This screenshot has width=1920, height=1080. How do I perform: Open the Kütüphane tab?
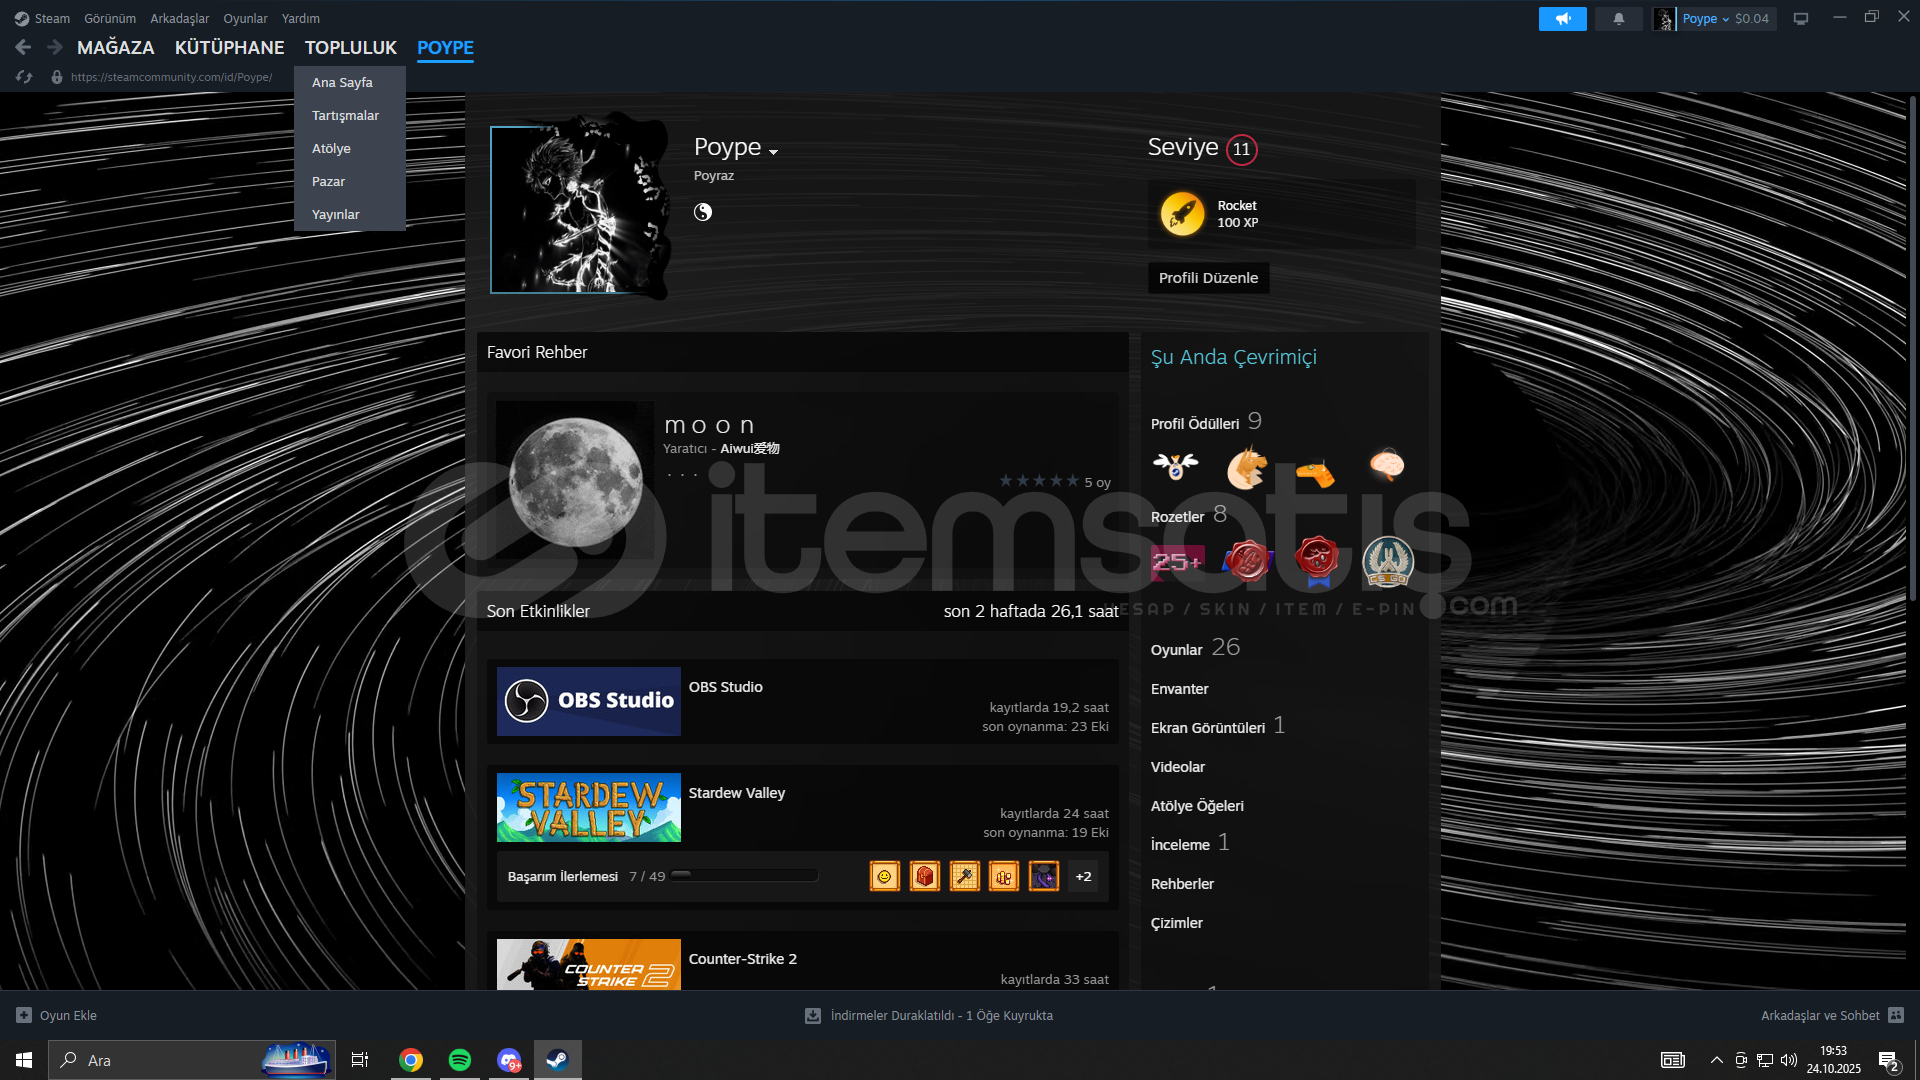[229, 48]
